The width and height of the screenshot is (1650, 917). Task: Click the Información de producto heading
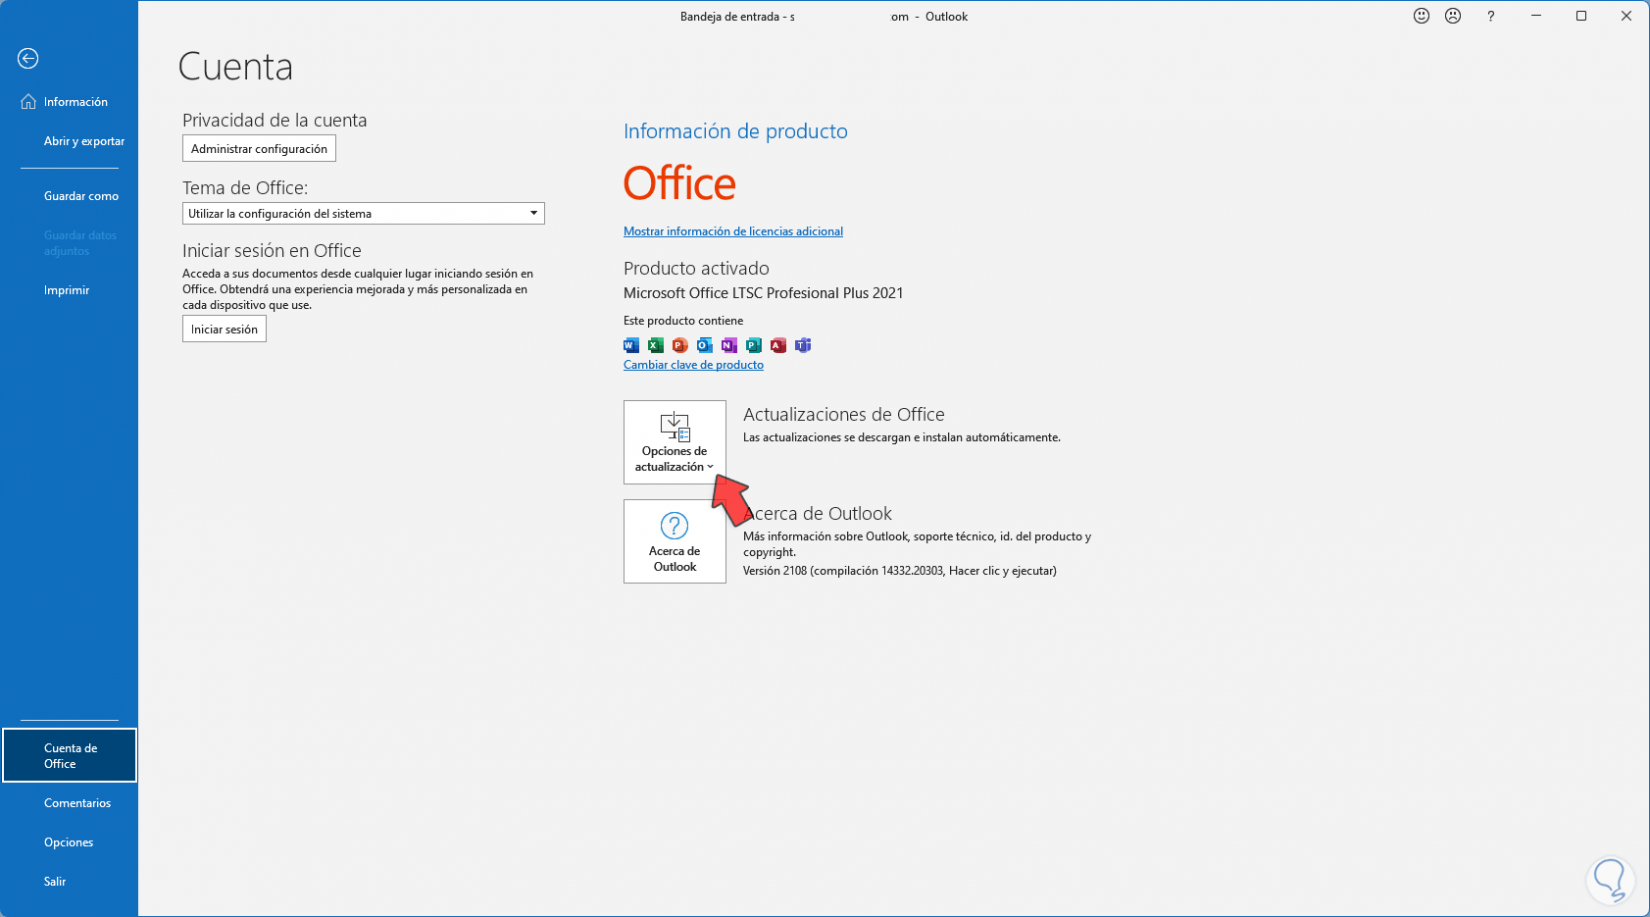tap(735, 131)
